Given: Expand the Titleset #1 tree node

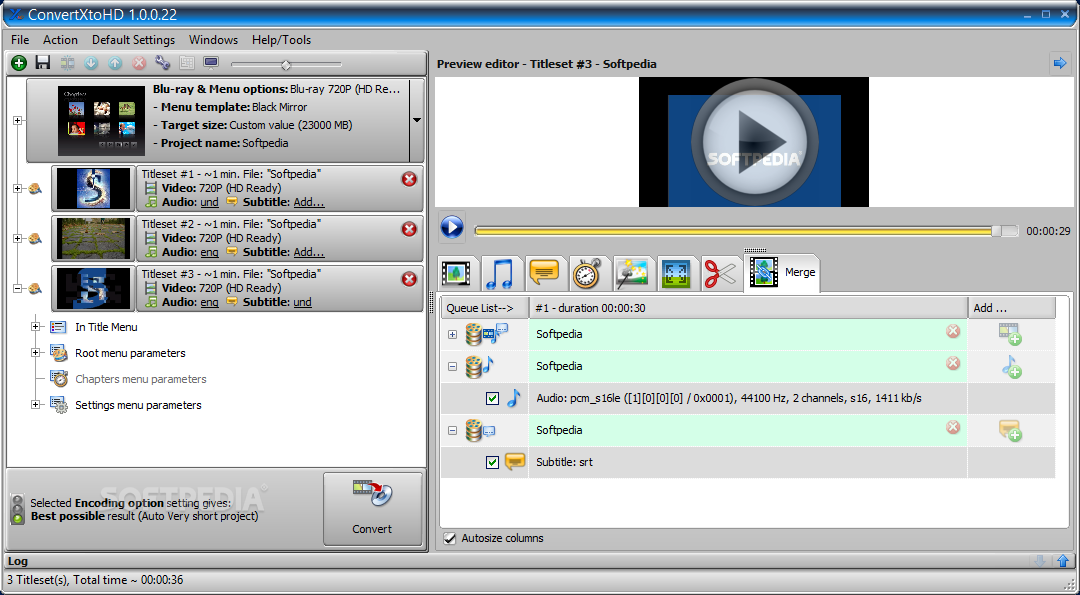Looking at the screenshot, I should (17, 188).
